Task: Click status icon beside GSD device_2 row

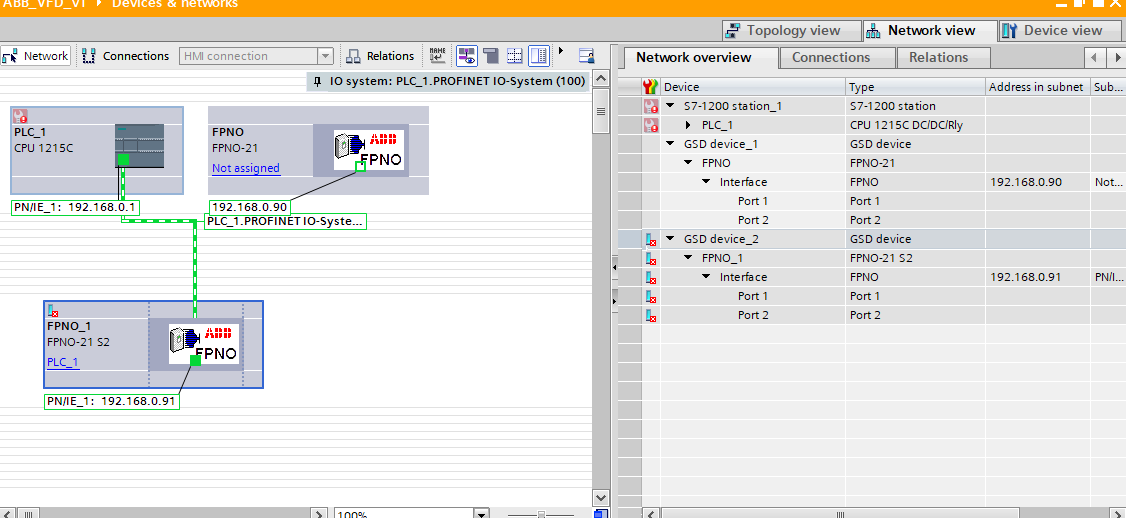Action: pyautogui.click(x=651, y=239)
